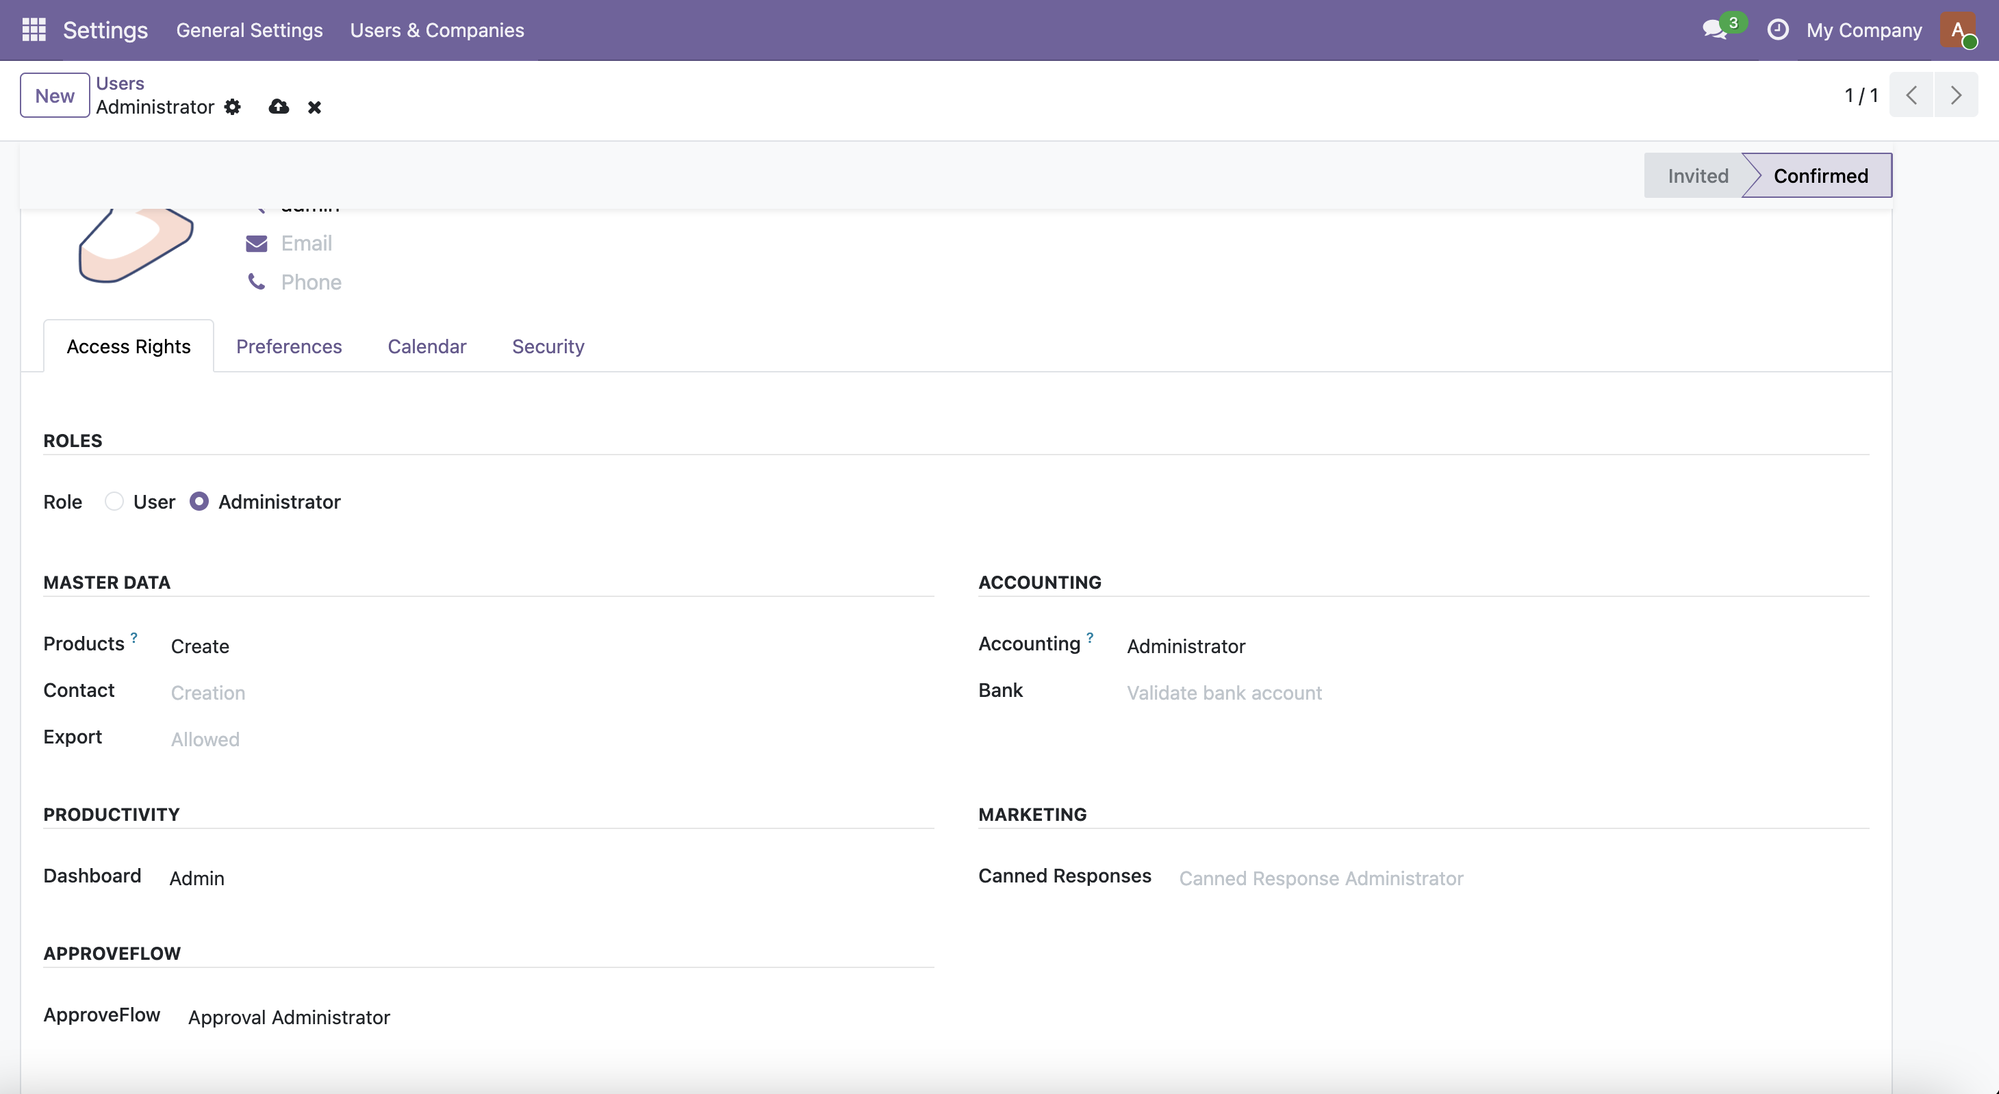Save the record with the cloud icon
The image size is (1999, 1094).
278,107
